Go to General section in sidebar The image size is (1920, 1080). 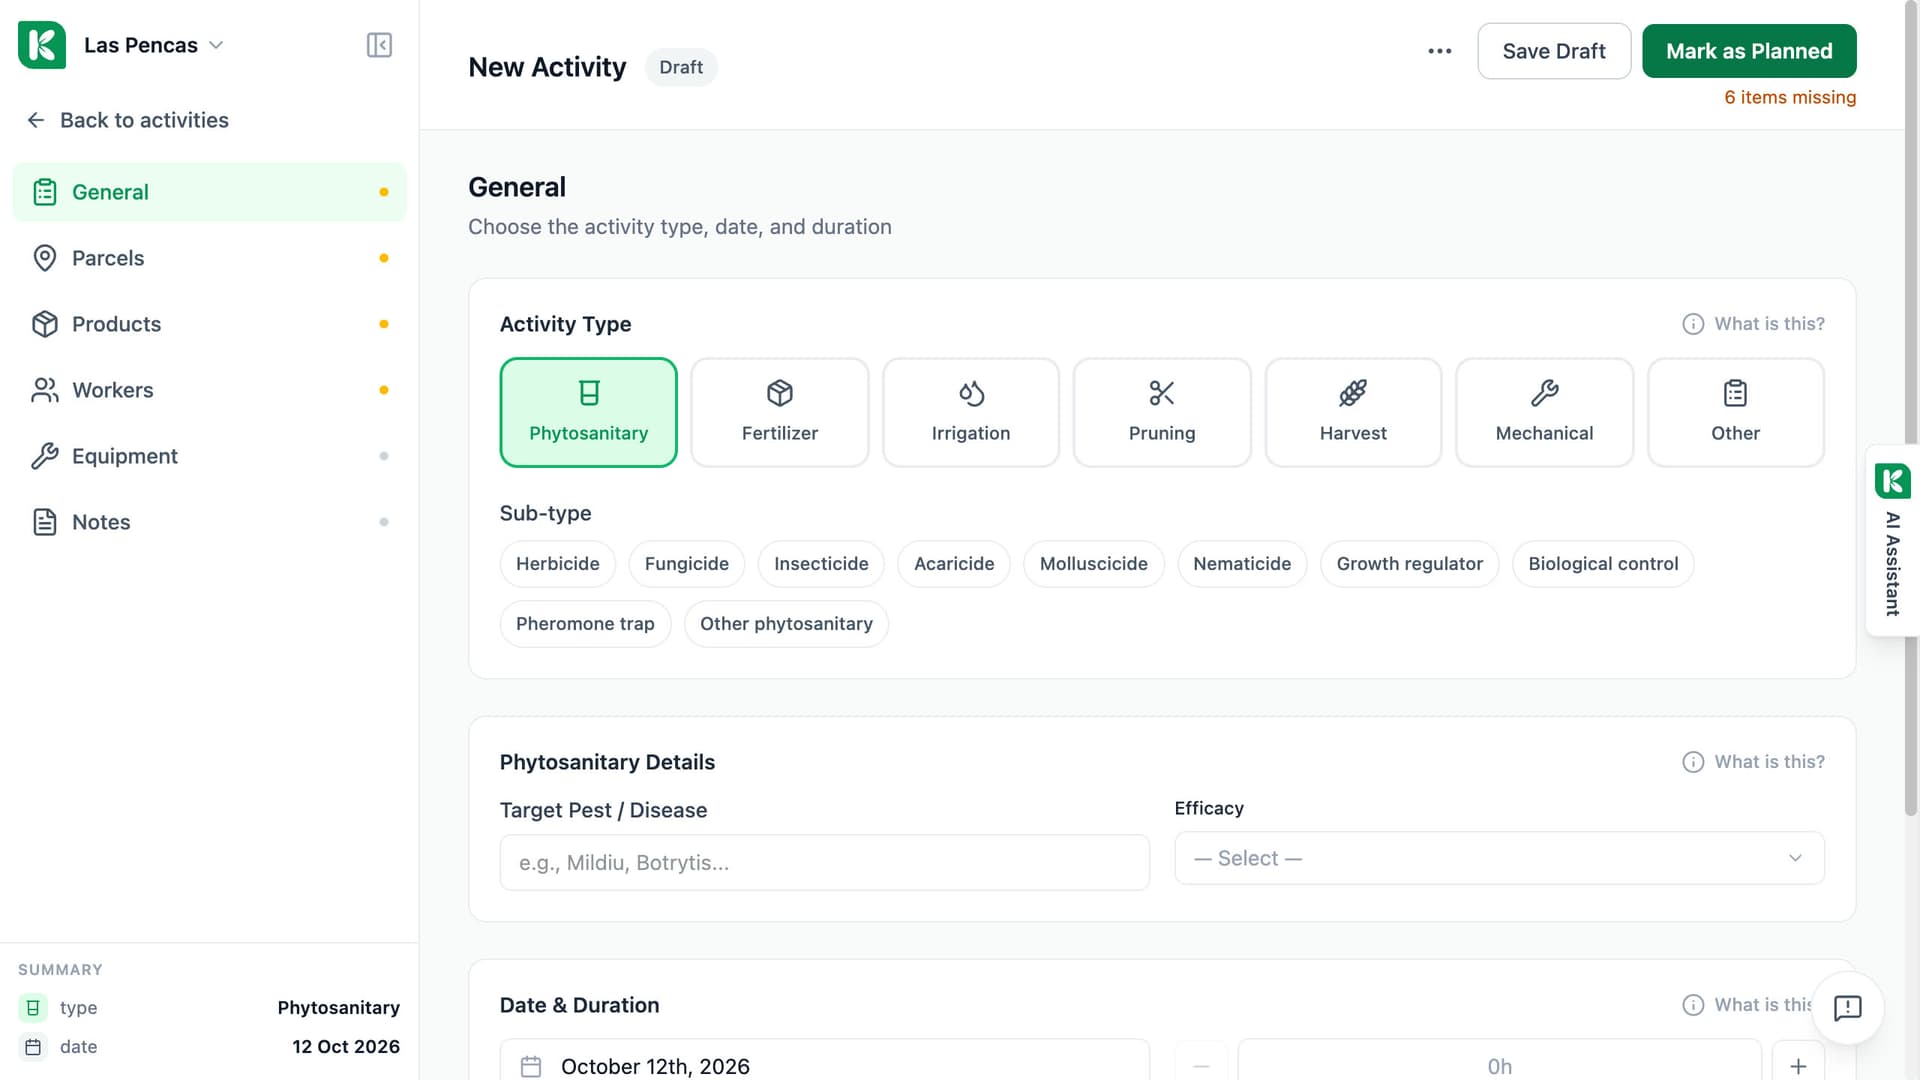coord(209,192)
